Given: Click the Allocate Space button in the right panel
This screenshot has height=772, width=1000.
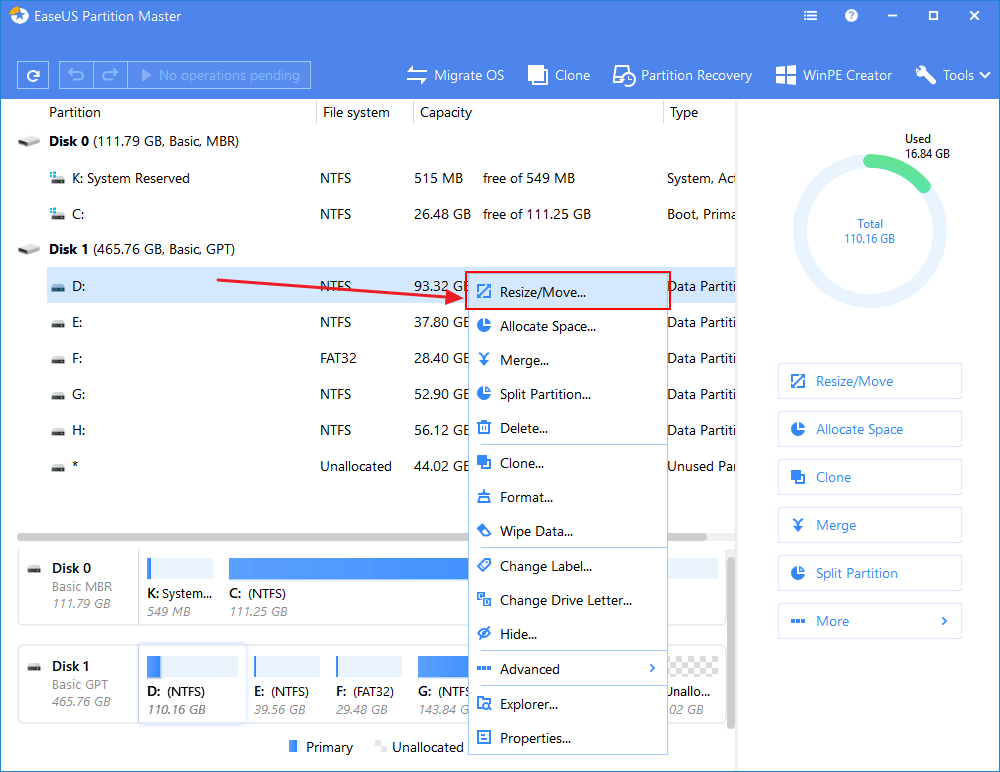Looking at the screenshot, I should point(869,429).
